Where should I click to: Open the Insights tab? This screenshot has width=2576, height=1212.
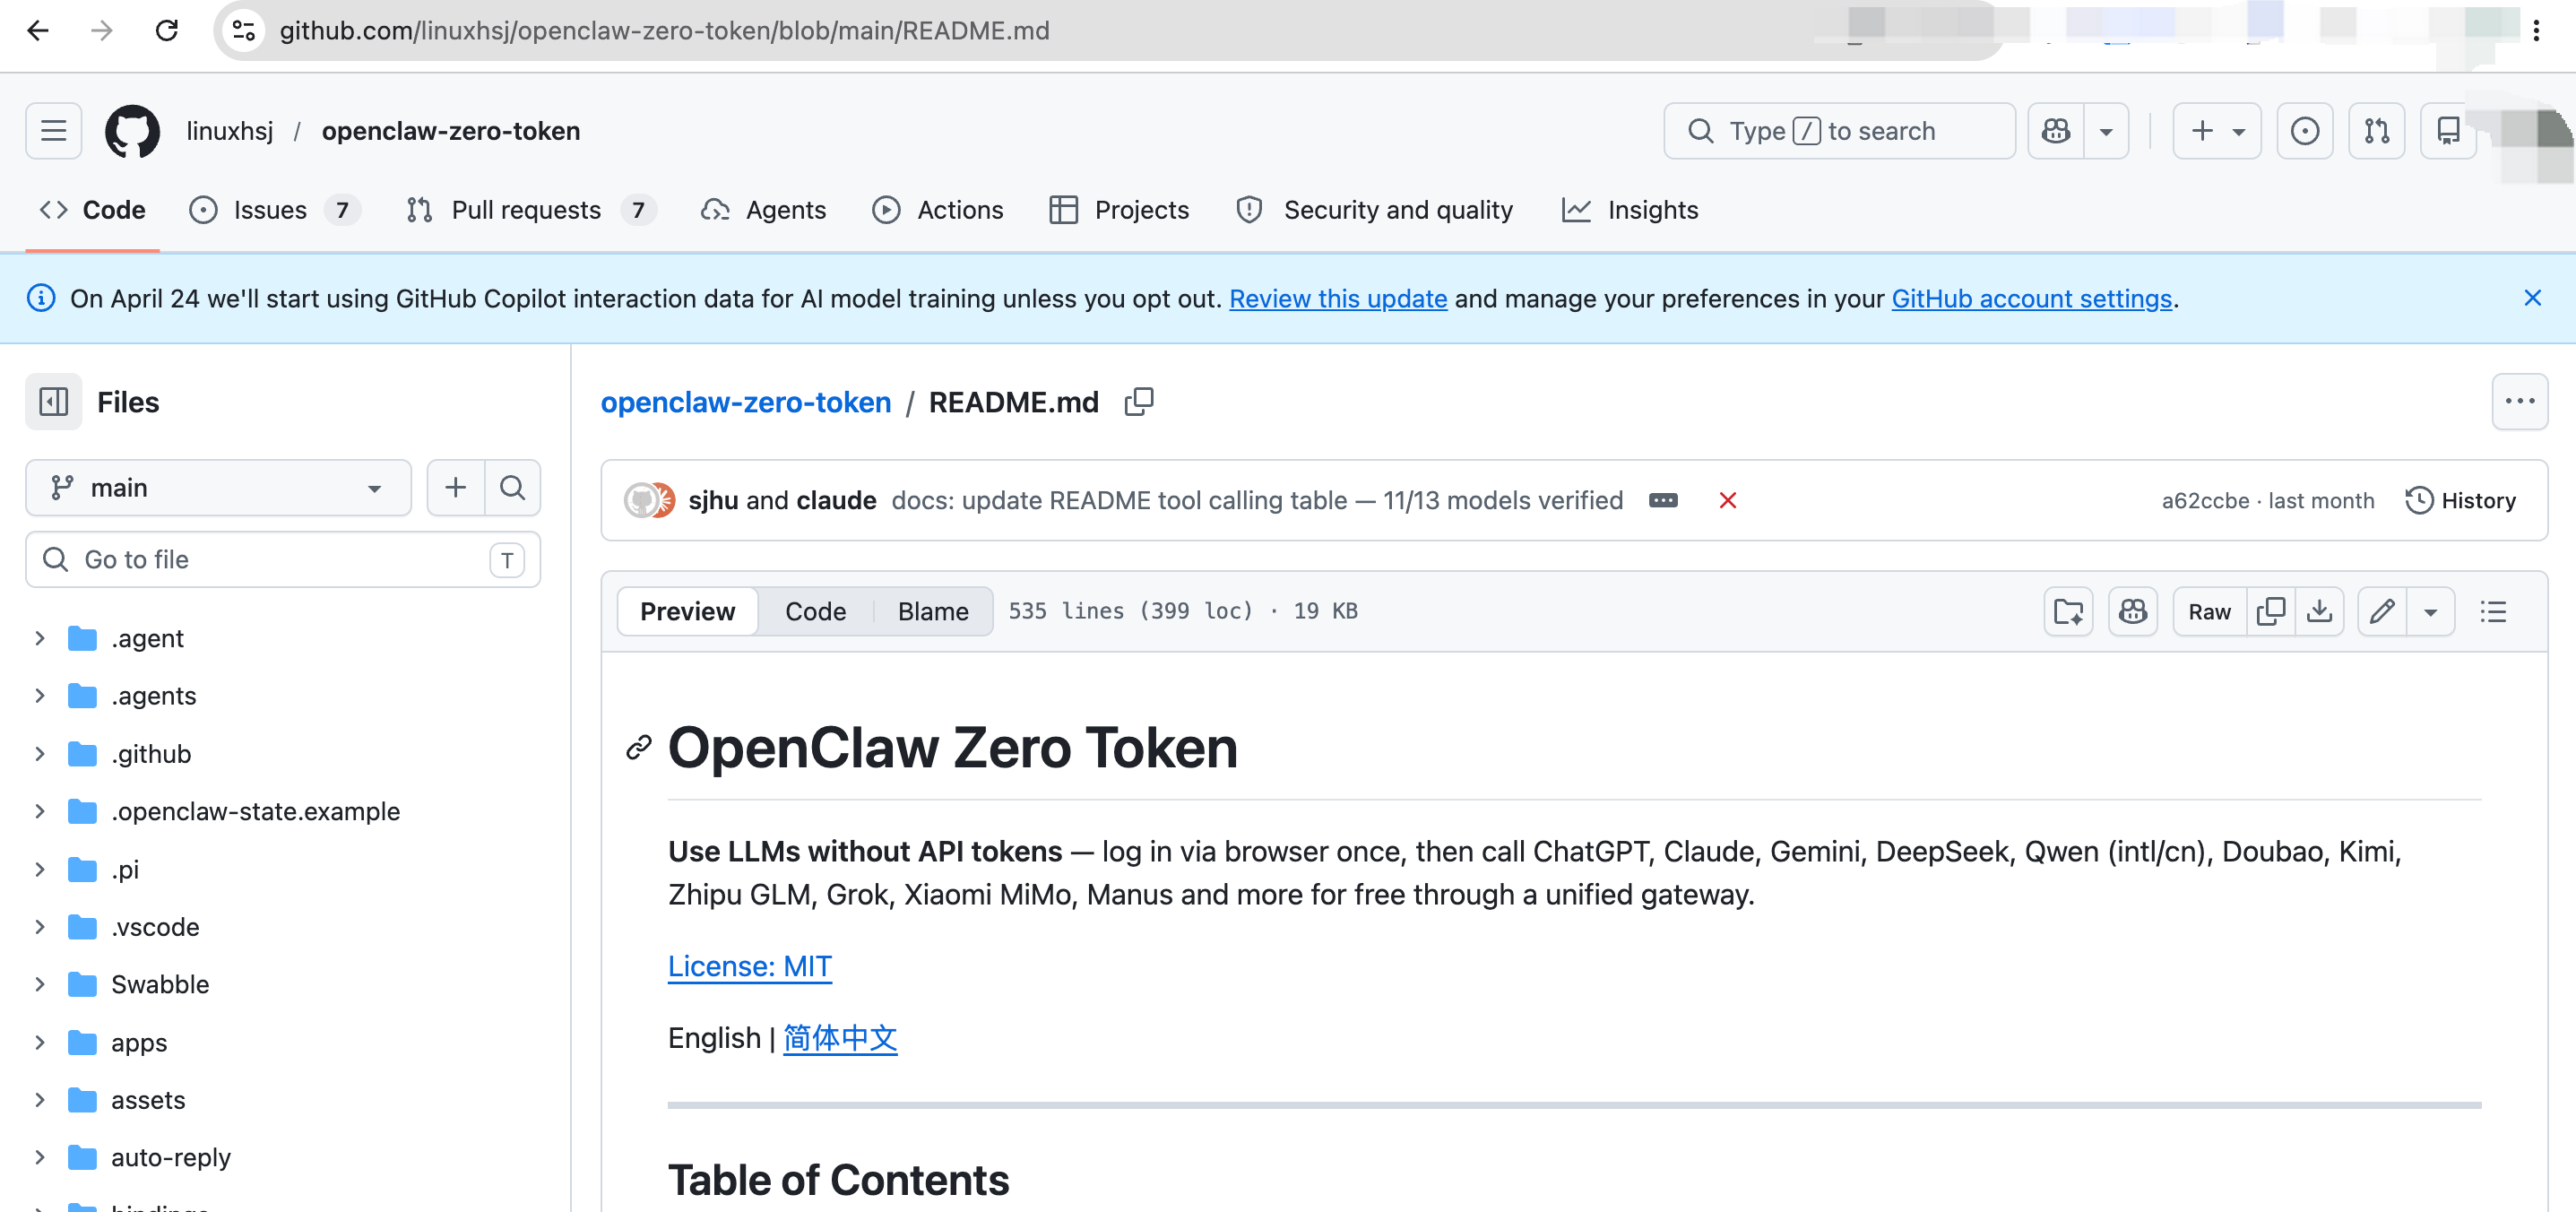[1630, 210]
